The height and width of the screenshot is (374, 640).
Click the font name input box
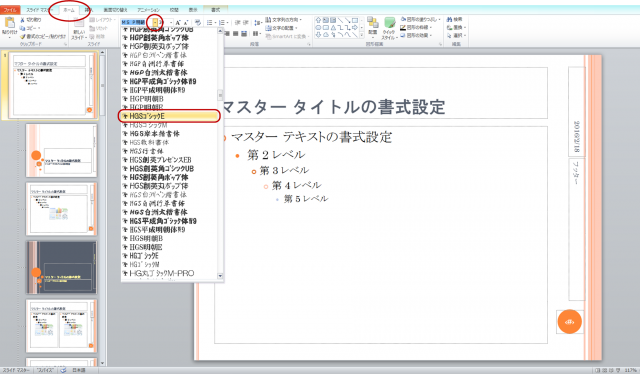tap(136, 22)
